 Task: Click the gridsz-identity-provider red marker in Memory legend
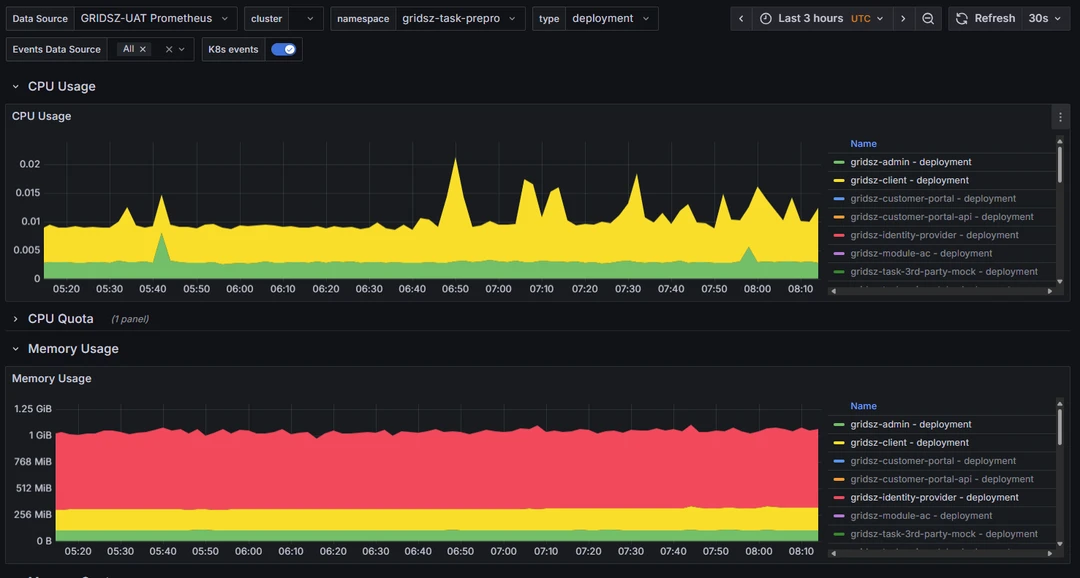[839, 498]
